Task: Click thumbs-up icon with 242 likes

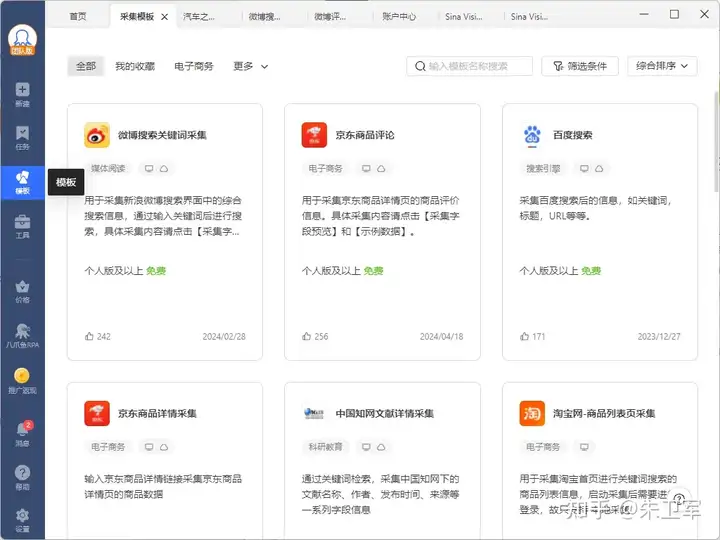Action: [x=89, y=337]
